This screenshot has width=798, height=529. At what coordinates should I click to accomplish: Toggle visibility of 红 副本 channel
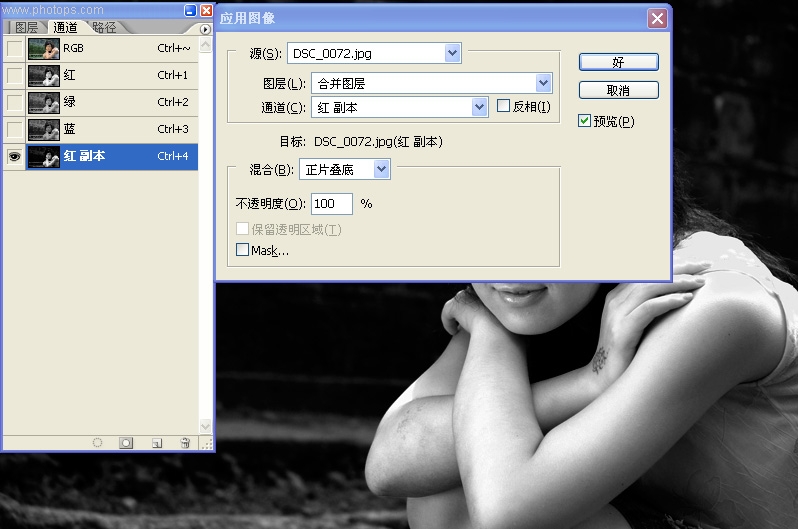[15, 156]
